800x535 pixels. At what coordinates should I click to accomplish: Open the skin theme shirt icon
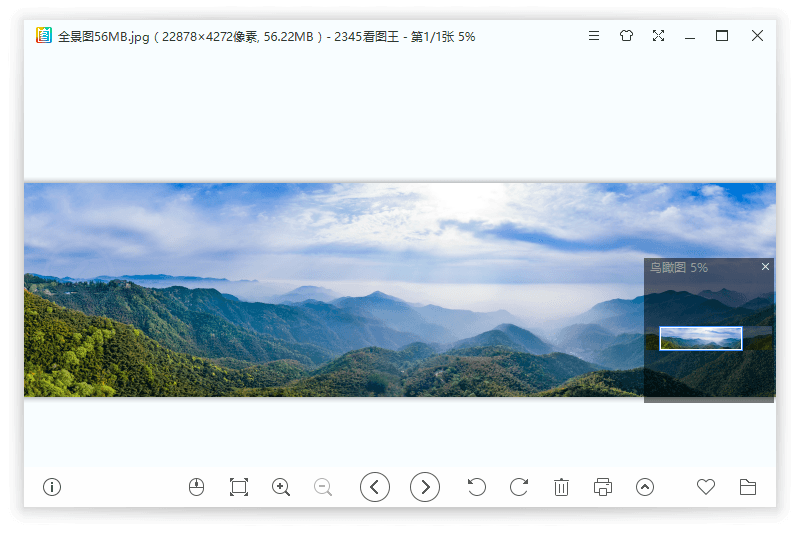(x=626, y=36)
